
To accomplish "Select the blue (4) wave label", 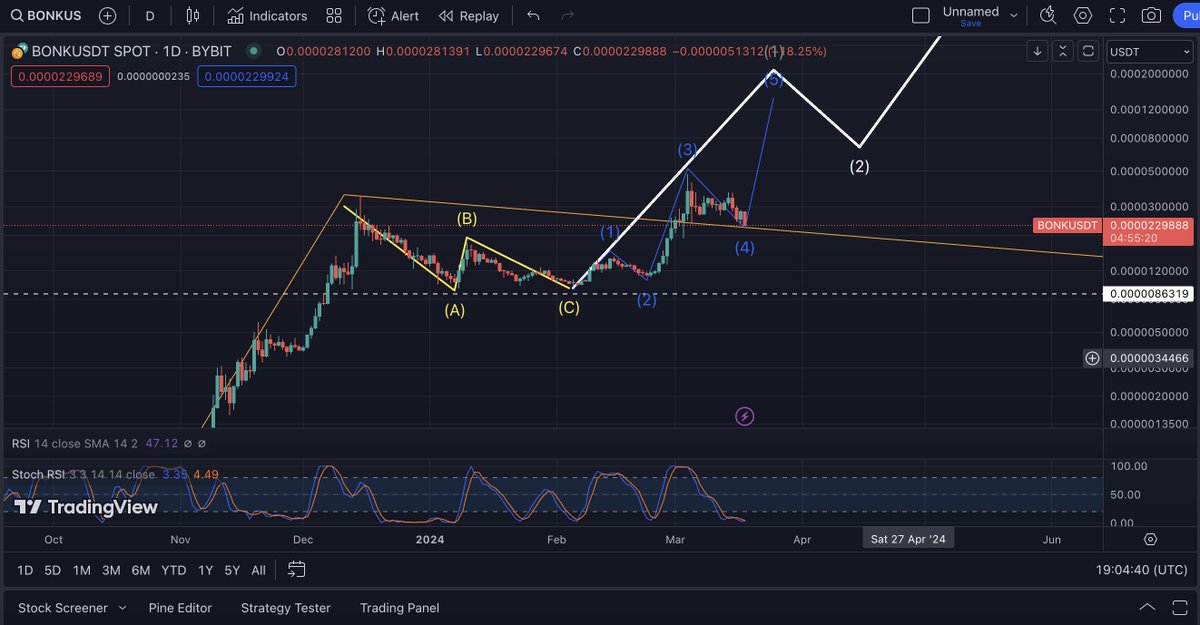I will click(744, 248).
